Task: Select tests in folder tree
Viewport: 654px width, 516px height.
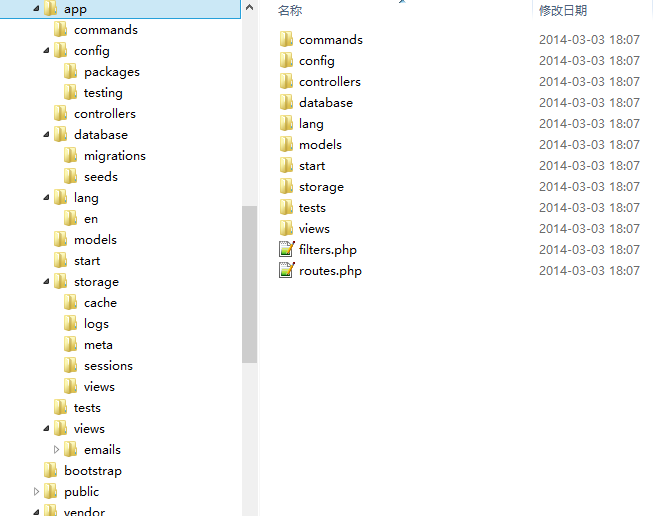Action: pyautogui.click(x=87, y=408)
